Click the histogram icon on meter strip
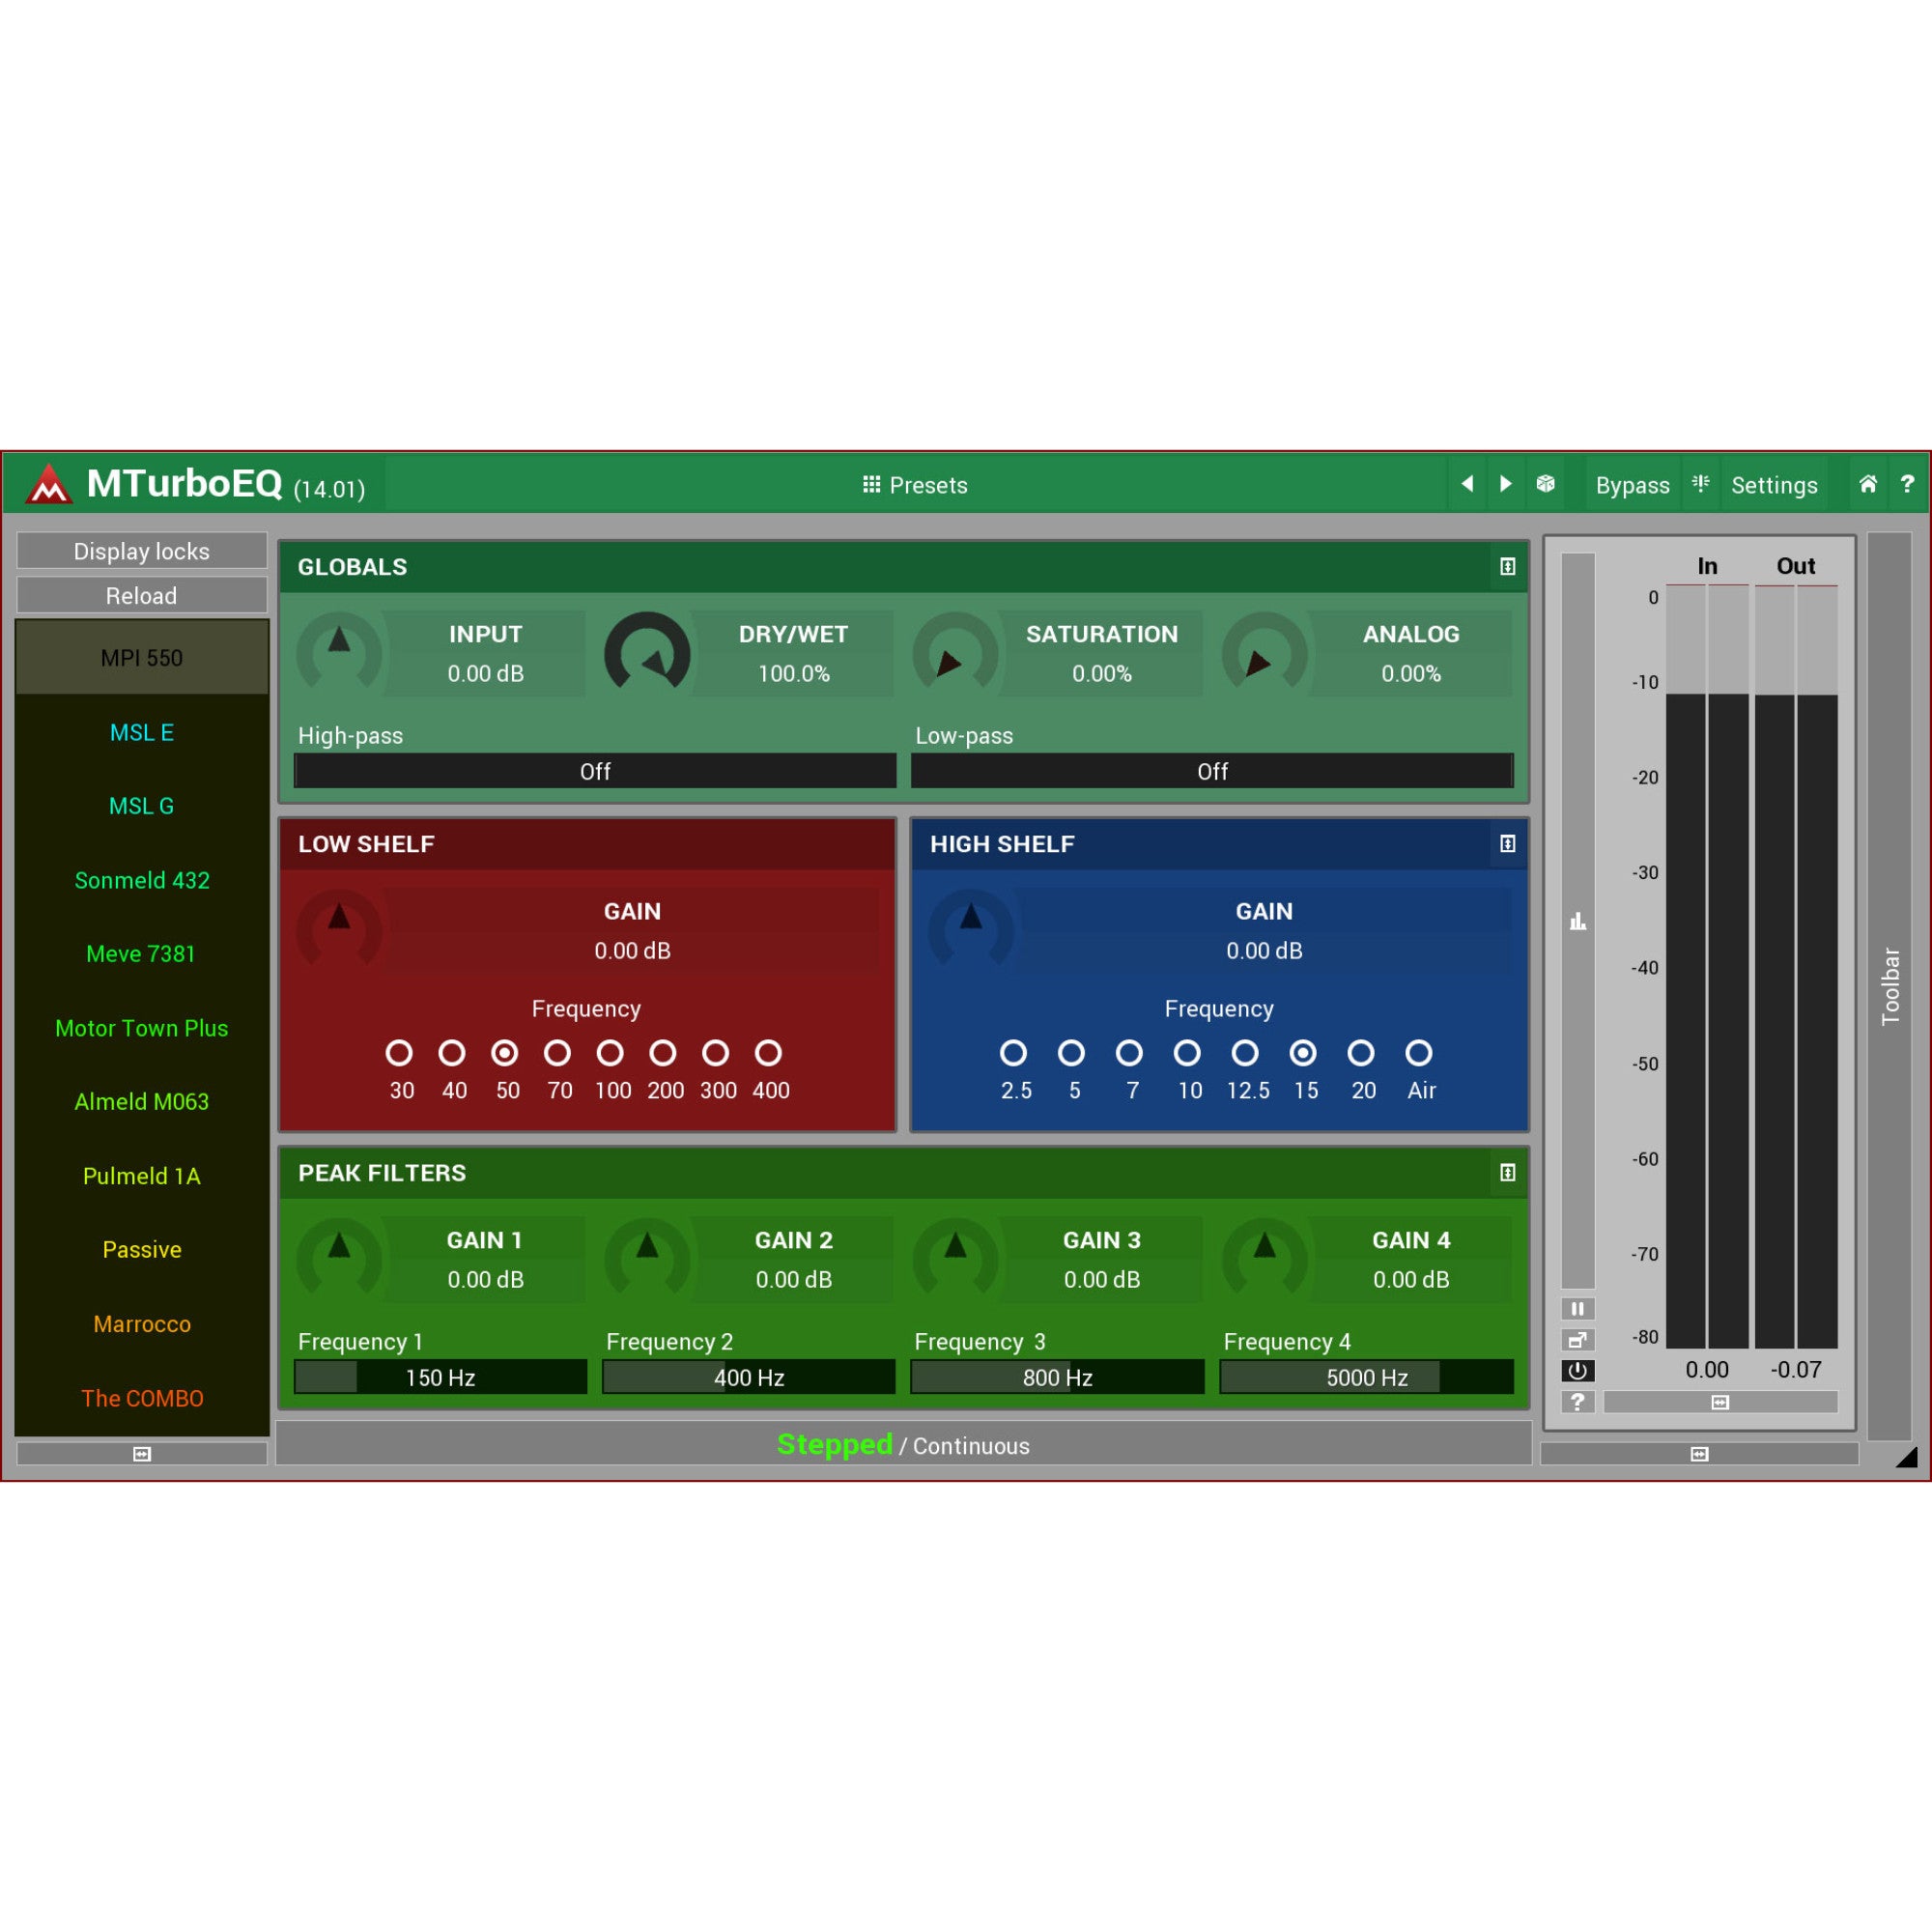 (x=1577, y=921)
